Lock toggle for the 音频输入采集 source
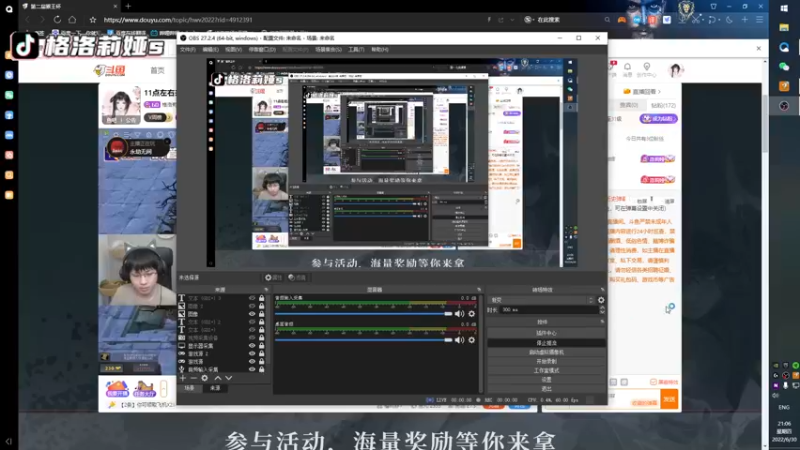This screenshot has width=800, height=450. [x=262, y=369]
